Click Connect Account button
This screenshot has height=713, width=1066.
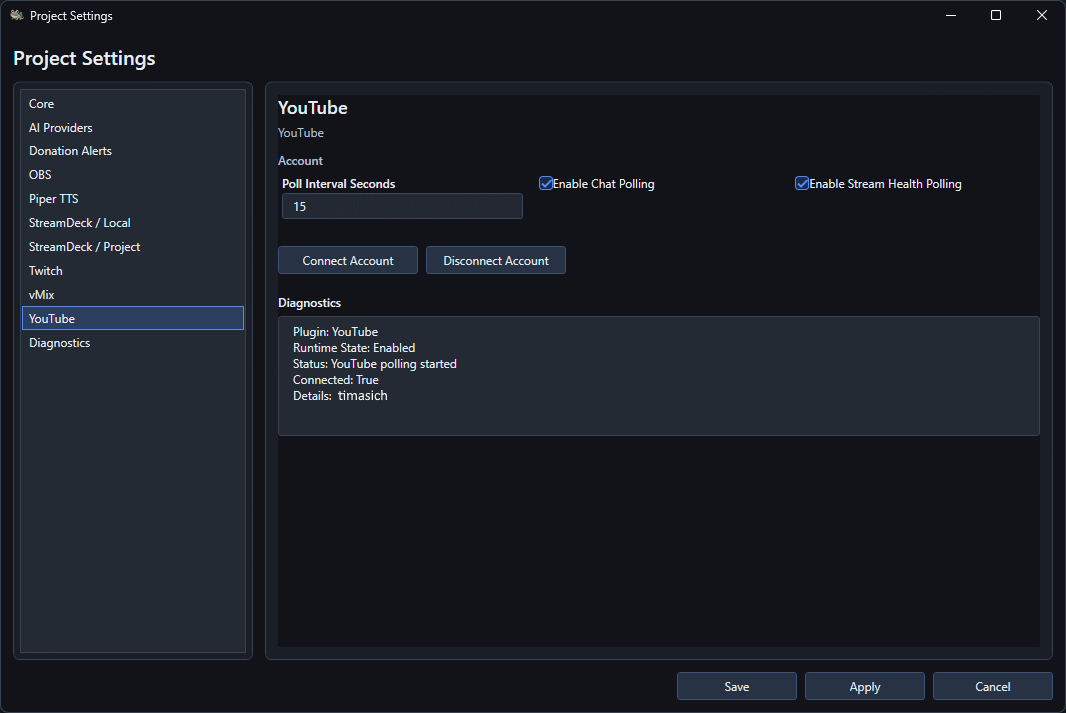[348, 260]
